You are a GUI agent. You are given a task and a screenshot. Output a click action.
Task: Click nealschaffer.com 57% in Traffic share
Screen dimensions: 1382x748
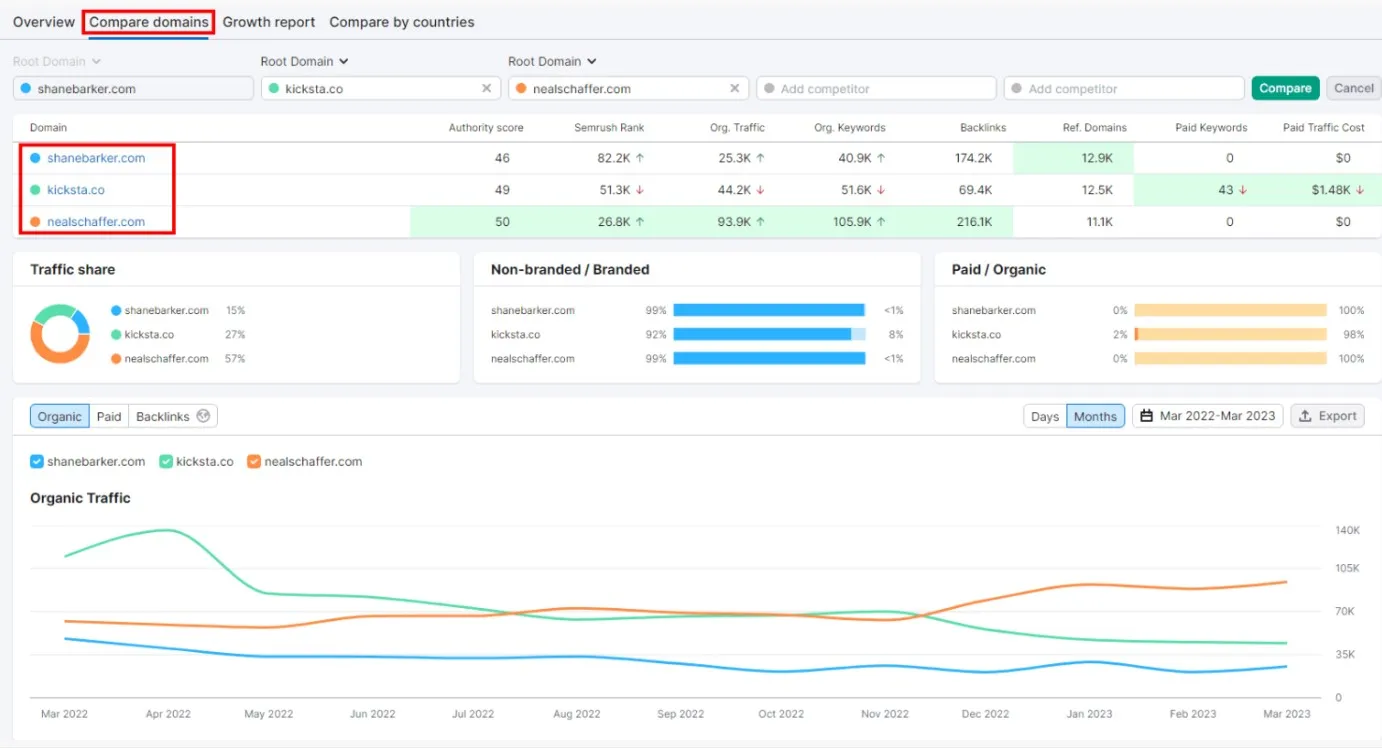178,358
